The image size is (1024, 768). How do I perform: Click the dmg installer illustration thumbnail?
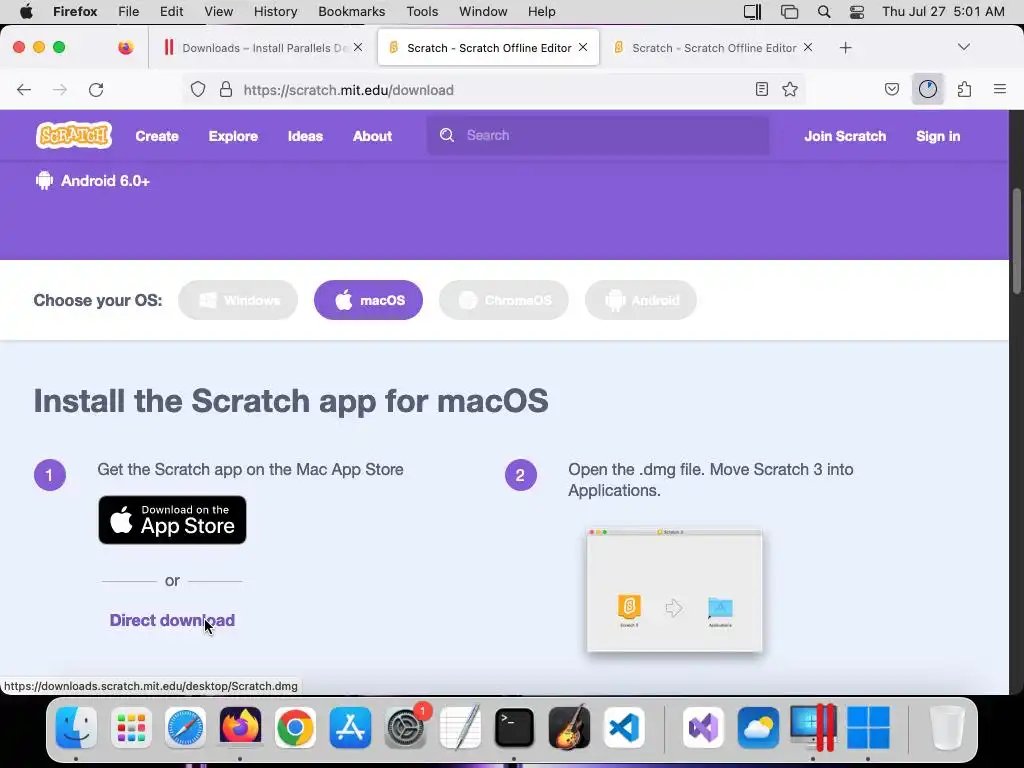click(675, 590)
